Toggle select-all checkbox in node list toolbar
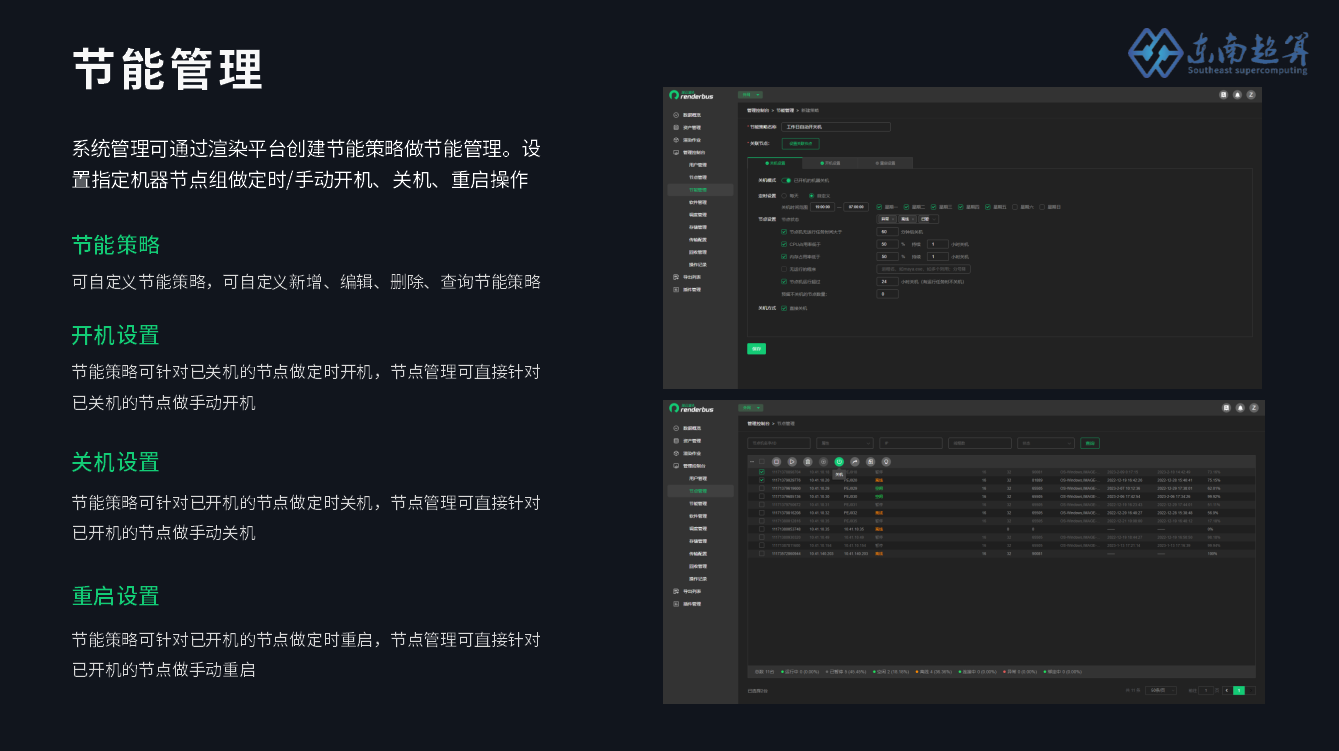Viewport: 1339px width, 751px height. 762,461
